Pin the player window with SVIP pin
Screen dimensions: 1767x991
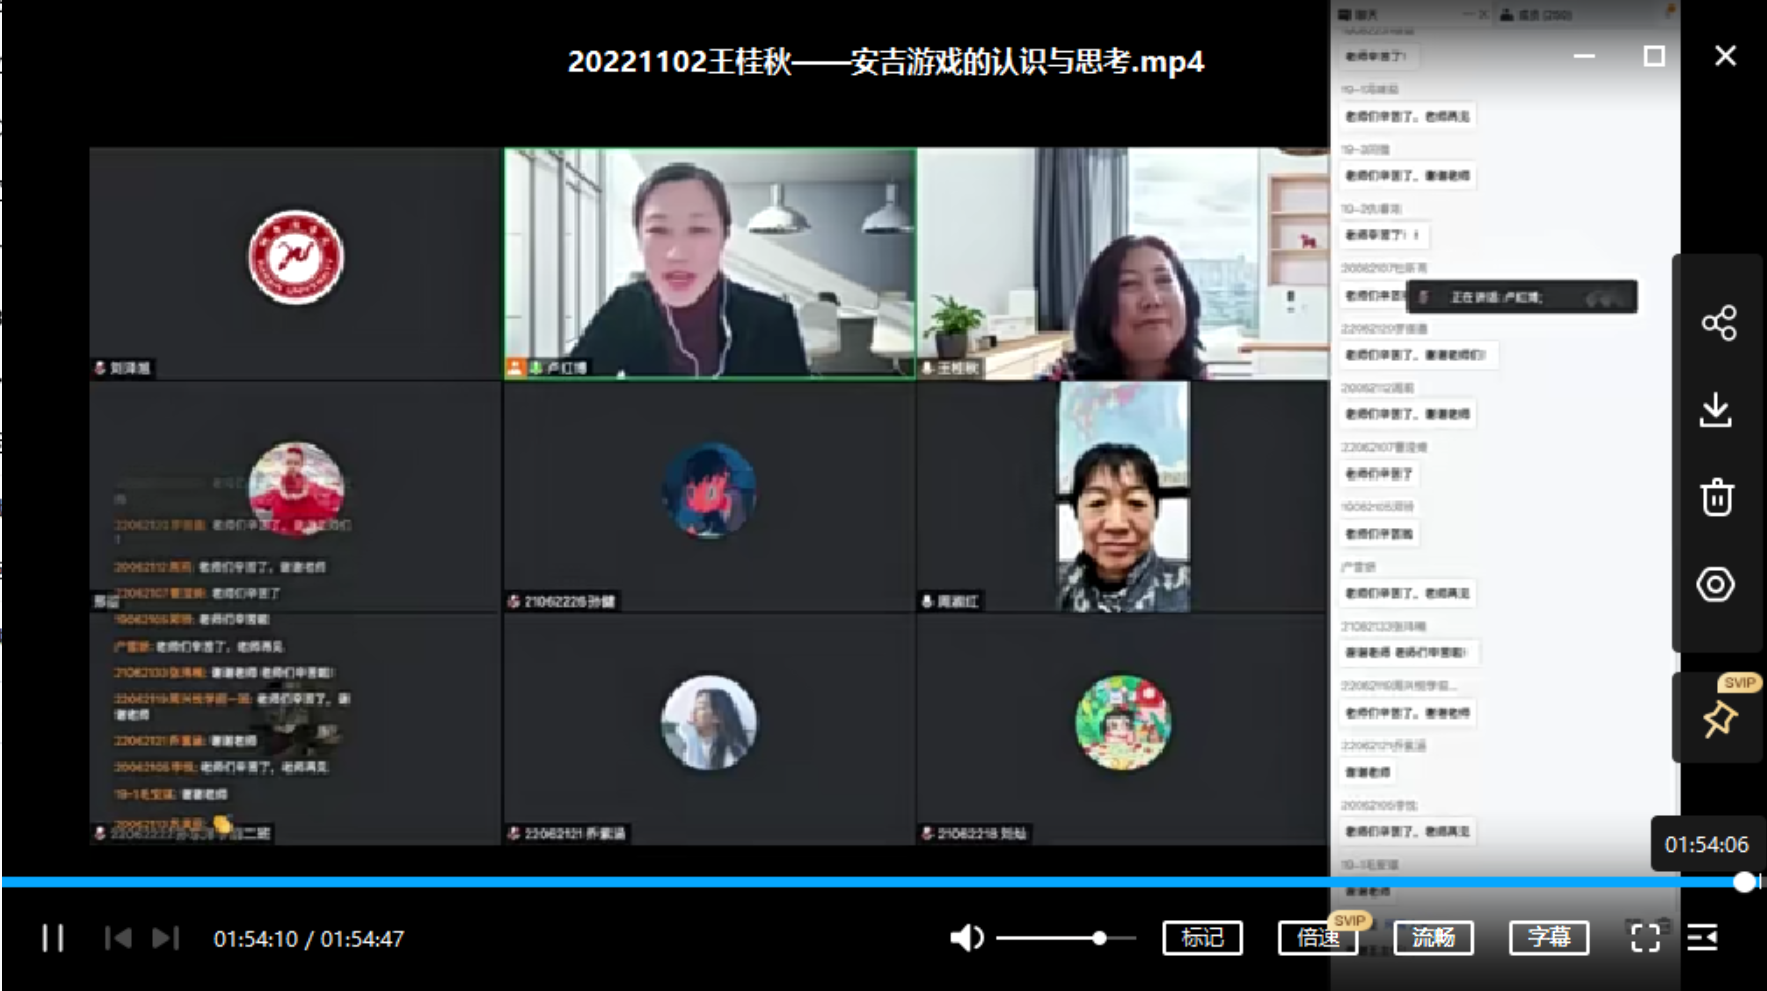tap(1719, 719)
